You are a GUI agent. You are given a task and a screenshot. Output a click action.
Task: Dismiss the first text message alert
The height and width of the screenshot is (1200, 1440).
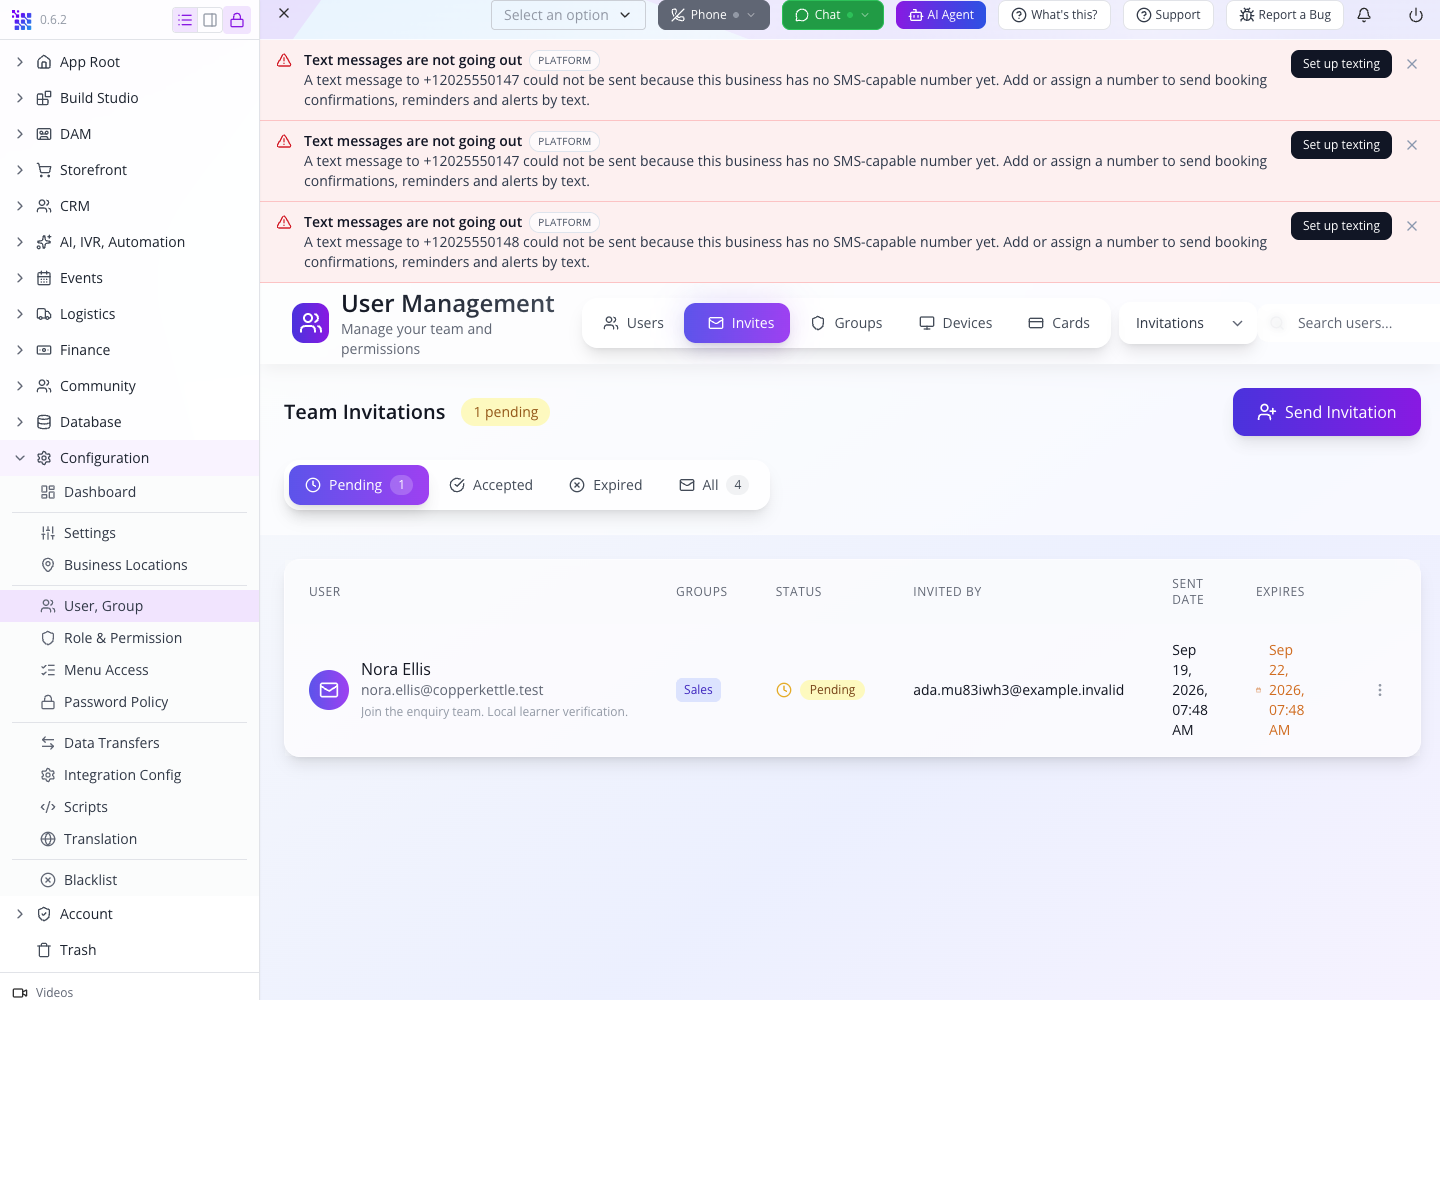coord(1412,64)
